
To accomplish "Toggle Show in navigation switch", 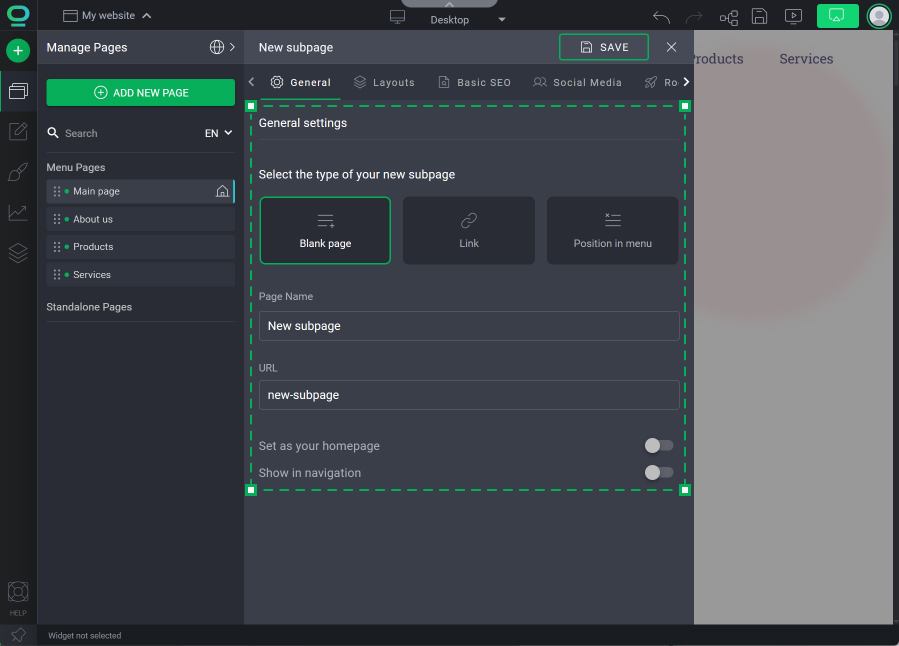I will coord(659,472).
